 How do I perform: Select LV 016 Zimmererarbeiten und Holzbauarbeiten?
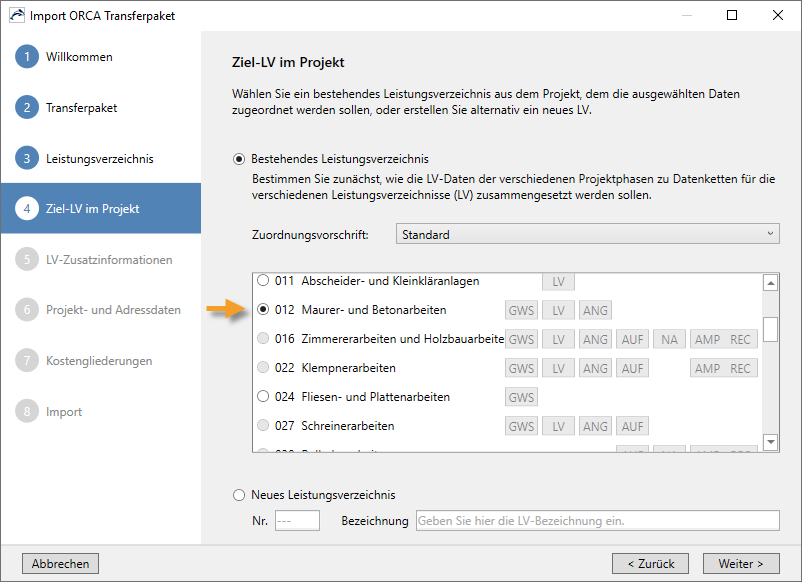coord(263,339)
